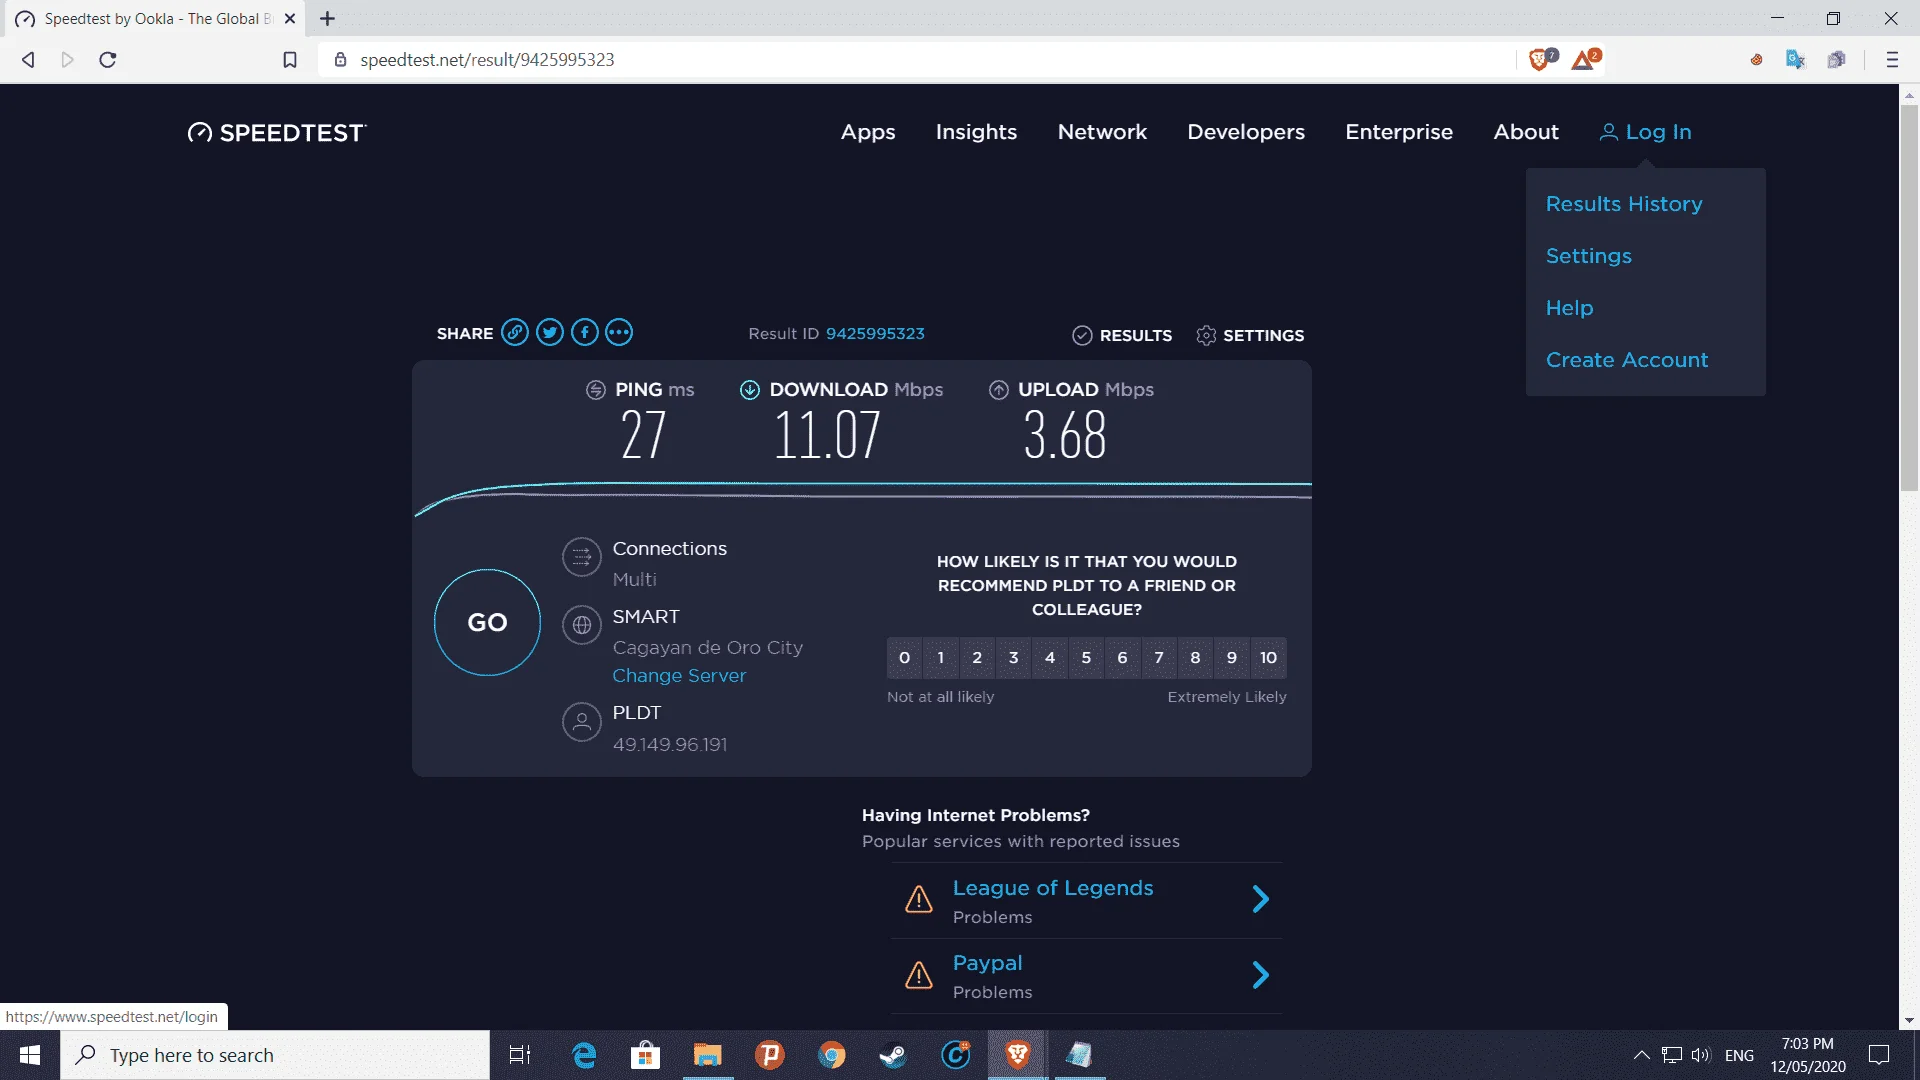The image size is (1920, 1080).
Task: Rate PLDT 6 on the recommendation scale
Action: (x=1122, y=658)
